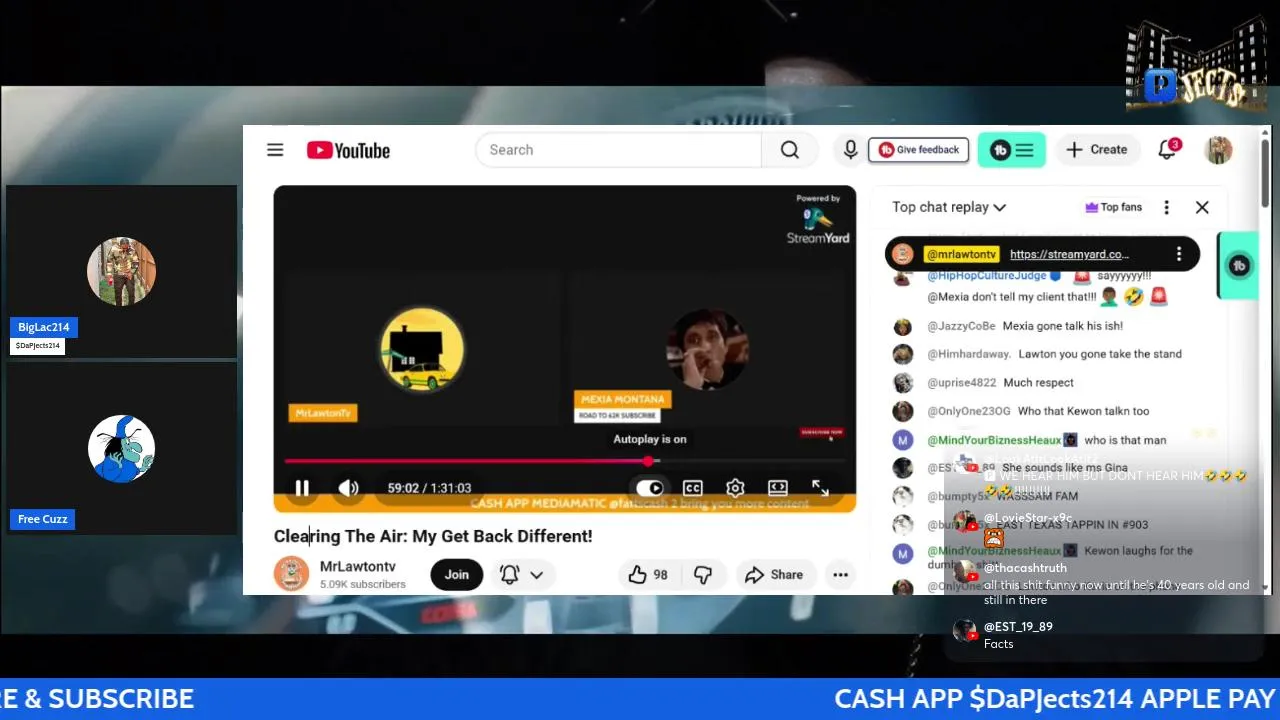Screen dimensions: 1280x720
Task: Click the search magnifier button
Action: pos(790,150)
